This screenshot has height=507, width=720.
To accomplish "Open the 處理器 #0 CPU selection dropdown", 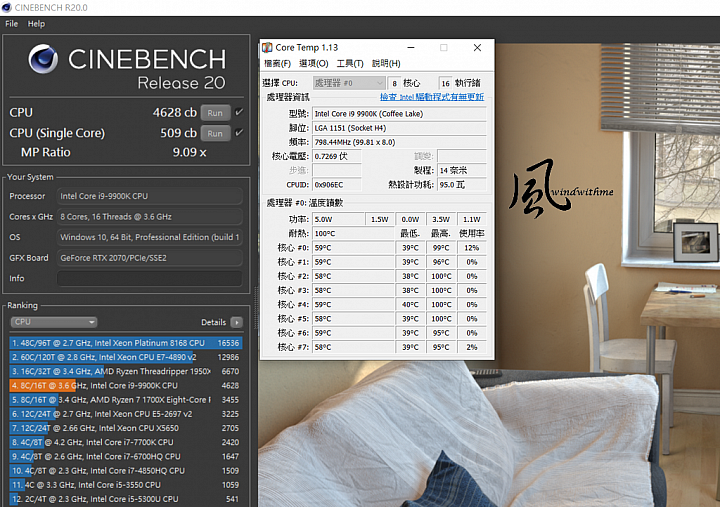I will pyautogui.click(x=349, y=83).
